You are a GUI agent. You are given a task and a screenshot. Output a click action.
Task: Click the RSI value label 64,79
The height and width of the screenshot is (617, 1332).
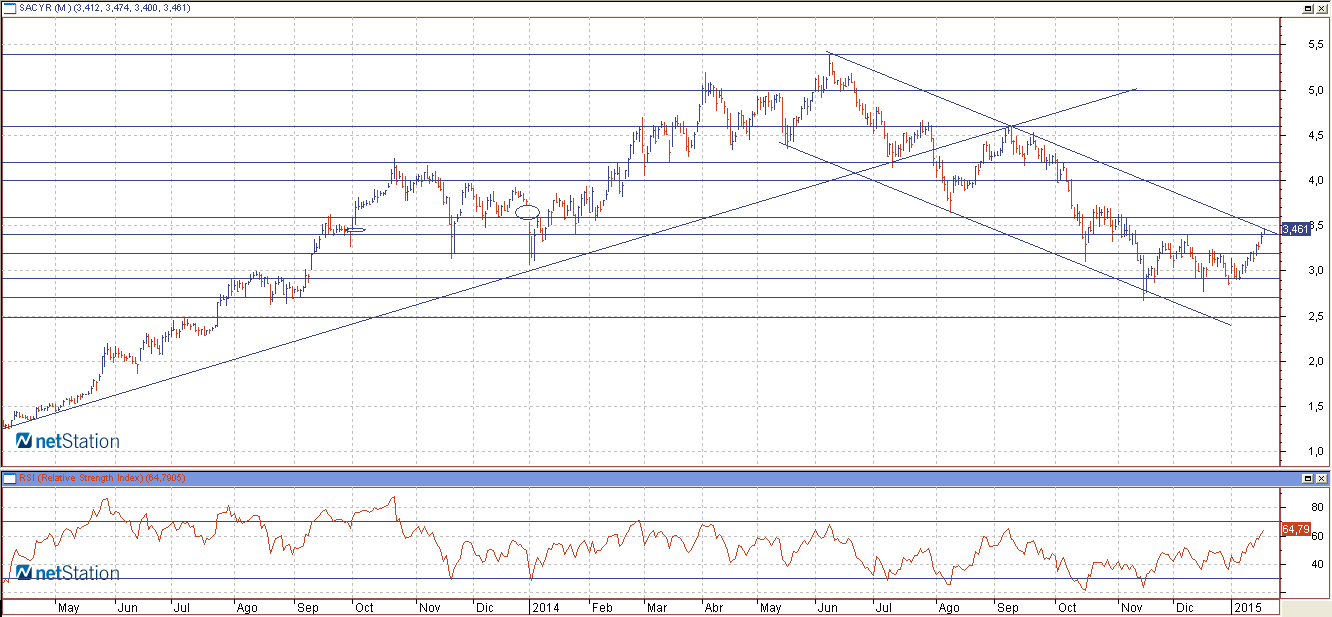[1295, 528]
